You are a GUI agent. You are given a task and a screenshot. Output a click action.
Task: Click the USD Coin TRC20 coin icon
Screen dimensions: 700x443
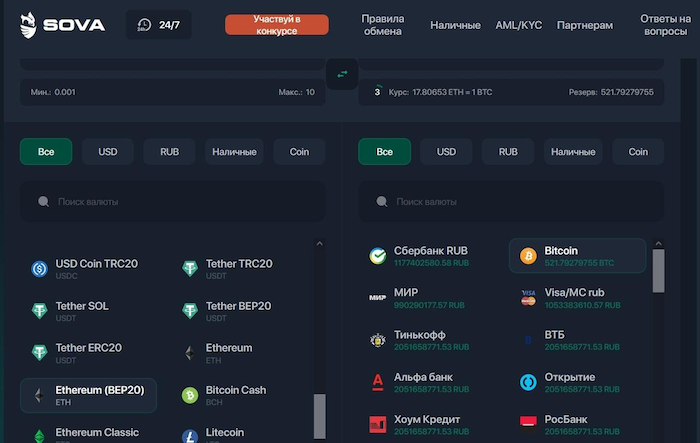pos(40,269)
